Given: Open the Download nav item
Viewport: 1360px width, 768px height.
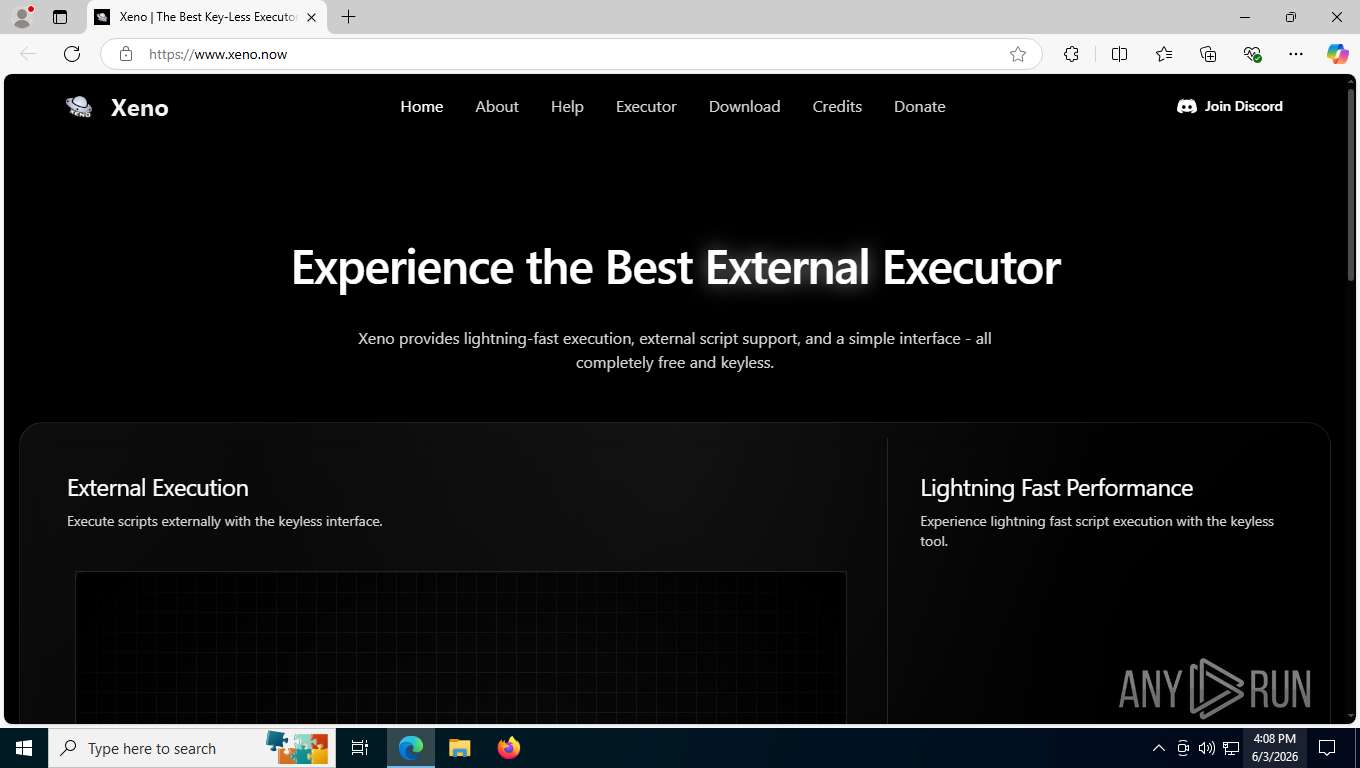Looking at the screenshot, I should coord(745,106).
